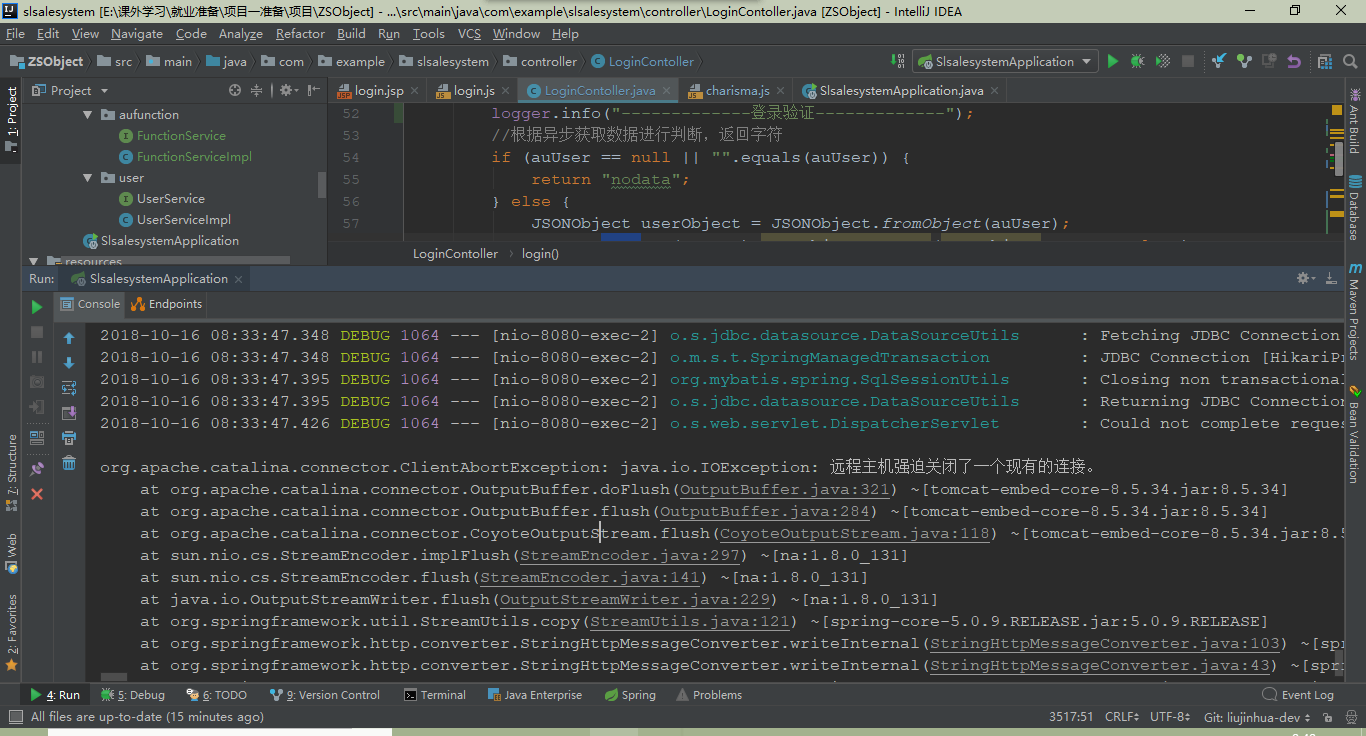Open Search Everywhere magnifier icon
The image size is (1366, 736).
click(1349, 61)
